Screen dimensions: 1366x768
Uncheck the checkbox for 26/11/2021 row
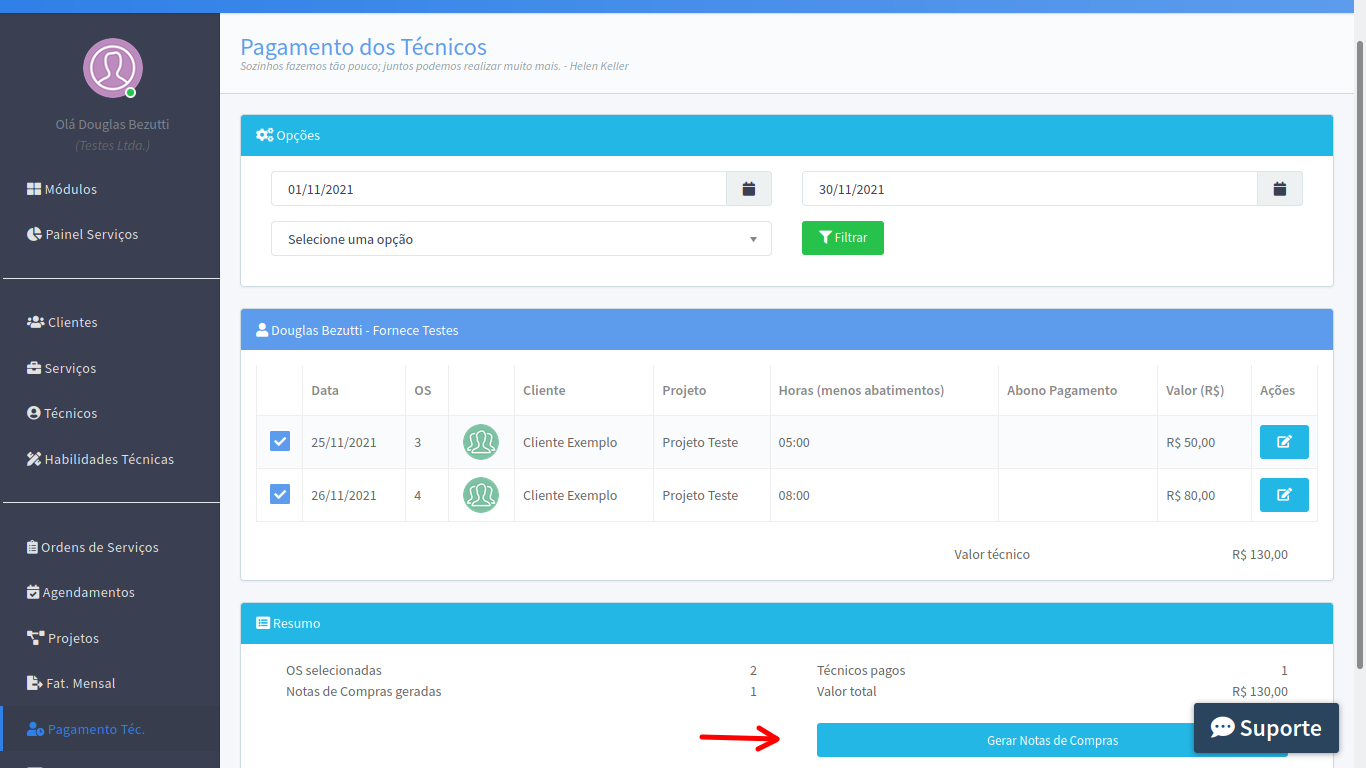click(280, 494)
